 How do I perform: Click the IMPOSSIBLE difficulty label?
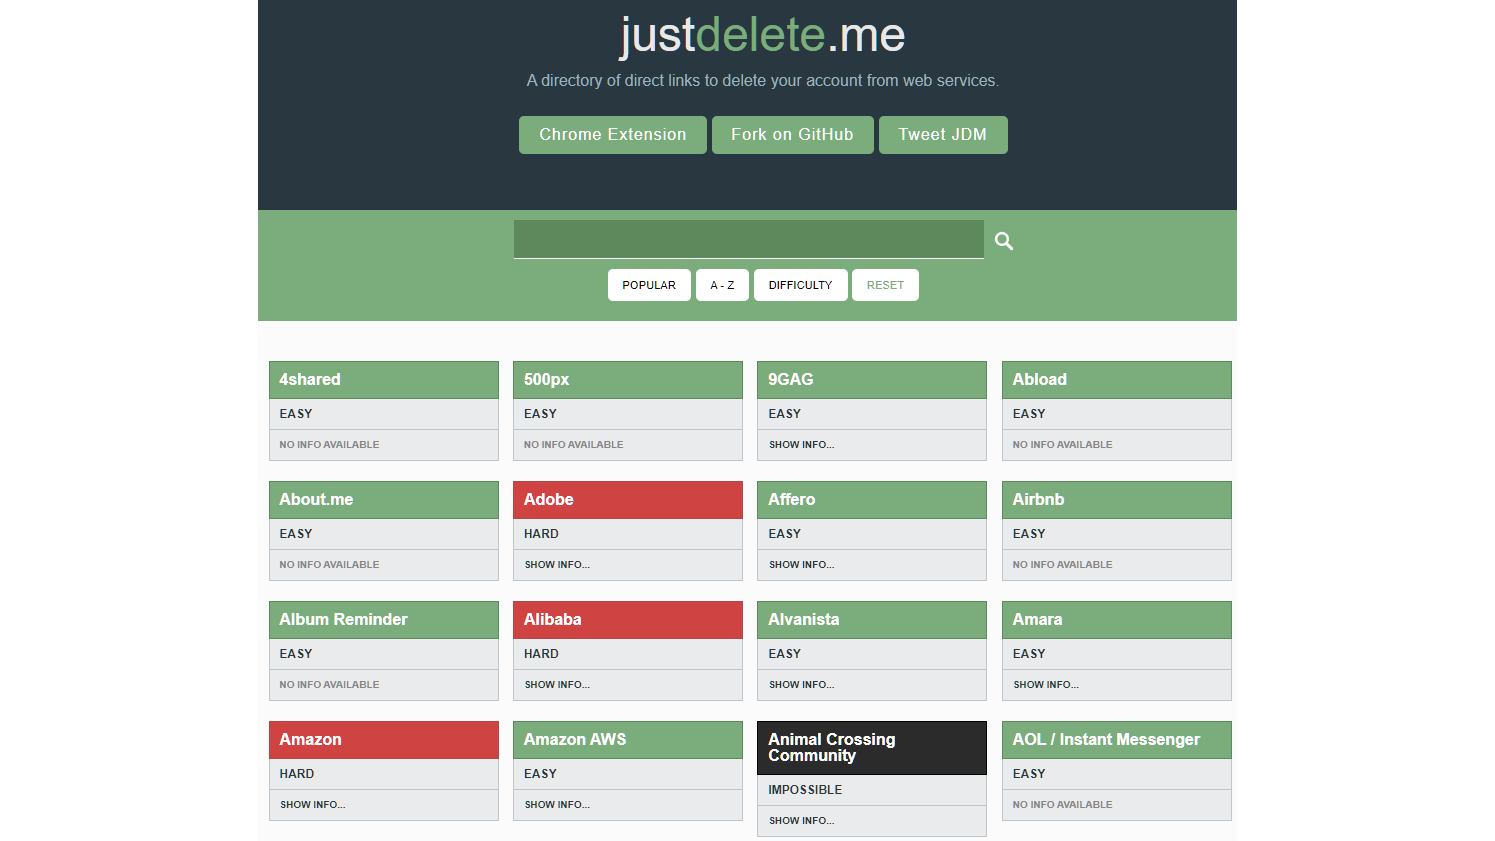(805, 790)
